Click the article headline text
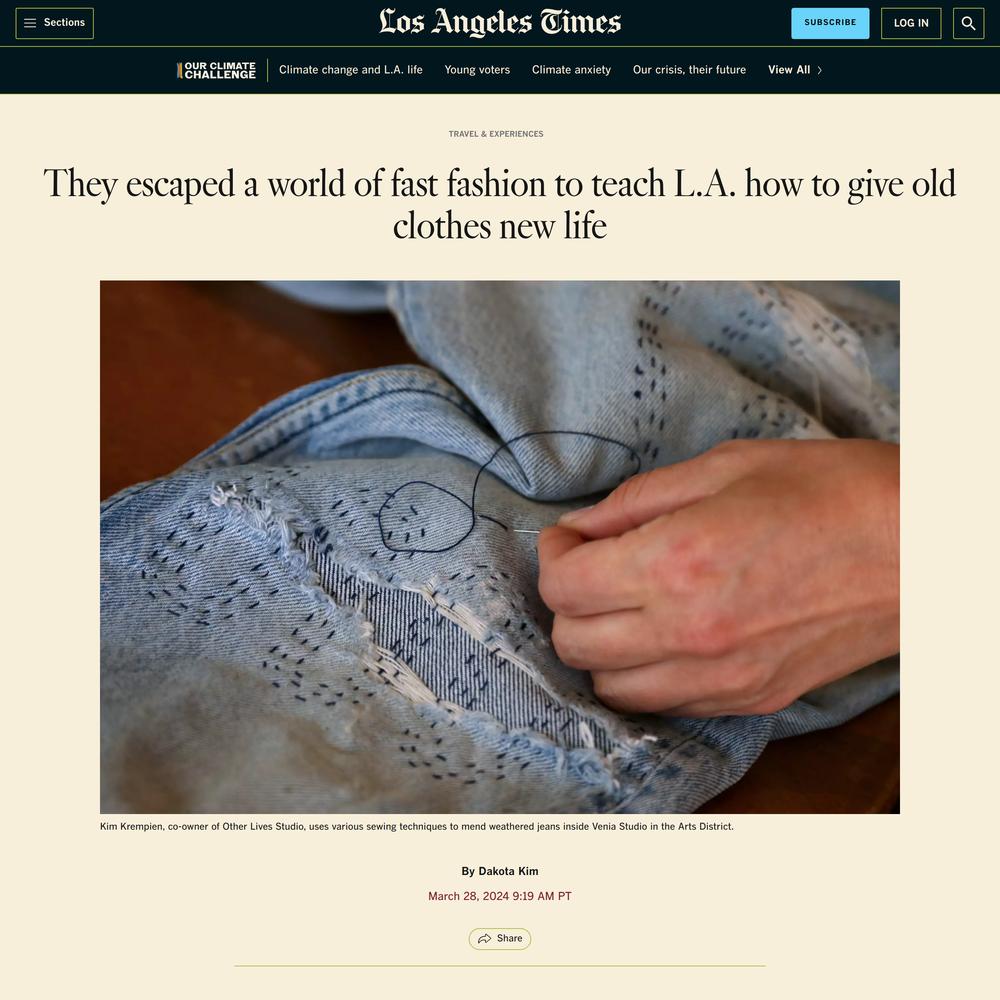 499,204
